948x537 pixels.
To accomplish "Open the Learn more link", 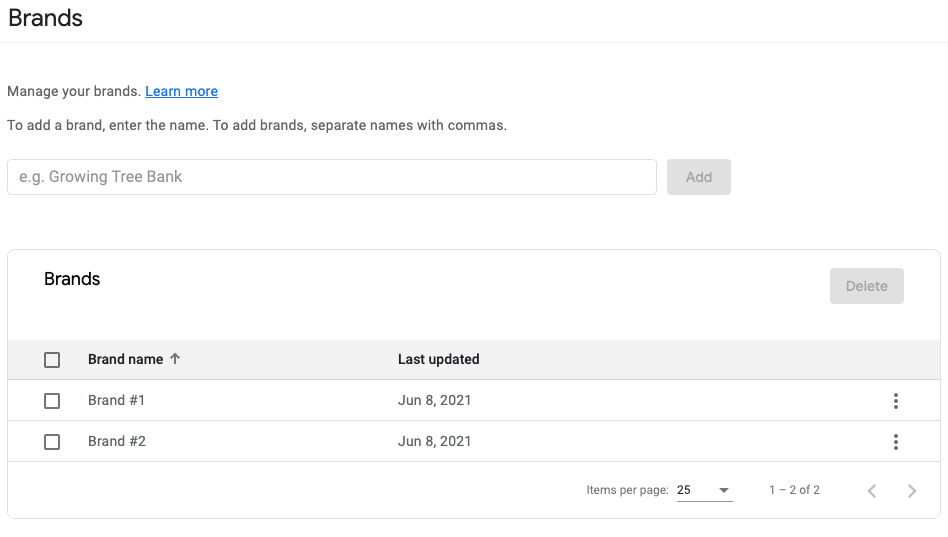I will 181,91.
